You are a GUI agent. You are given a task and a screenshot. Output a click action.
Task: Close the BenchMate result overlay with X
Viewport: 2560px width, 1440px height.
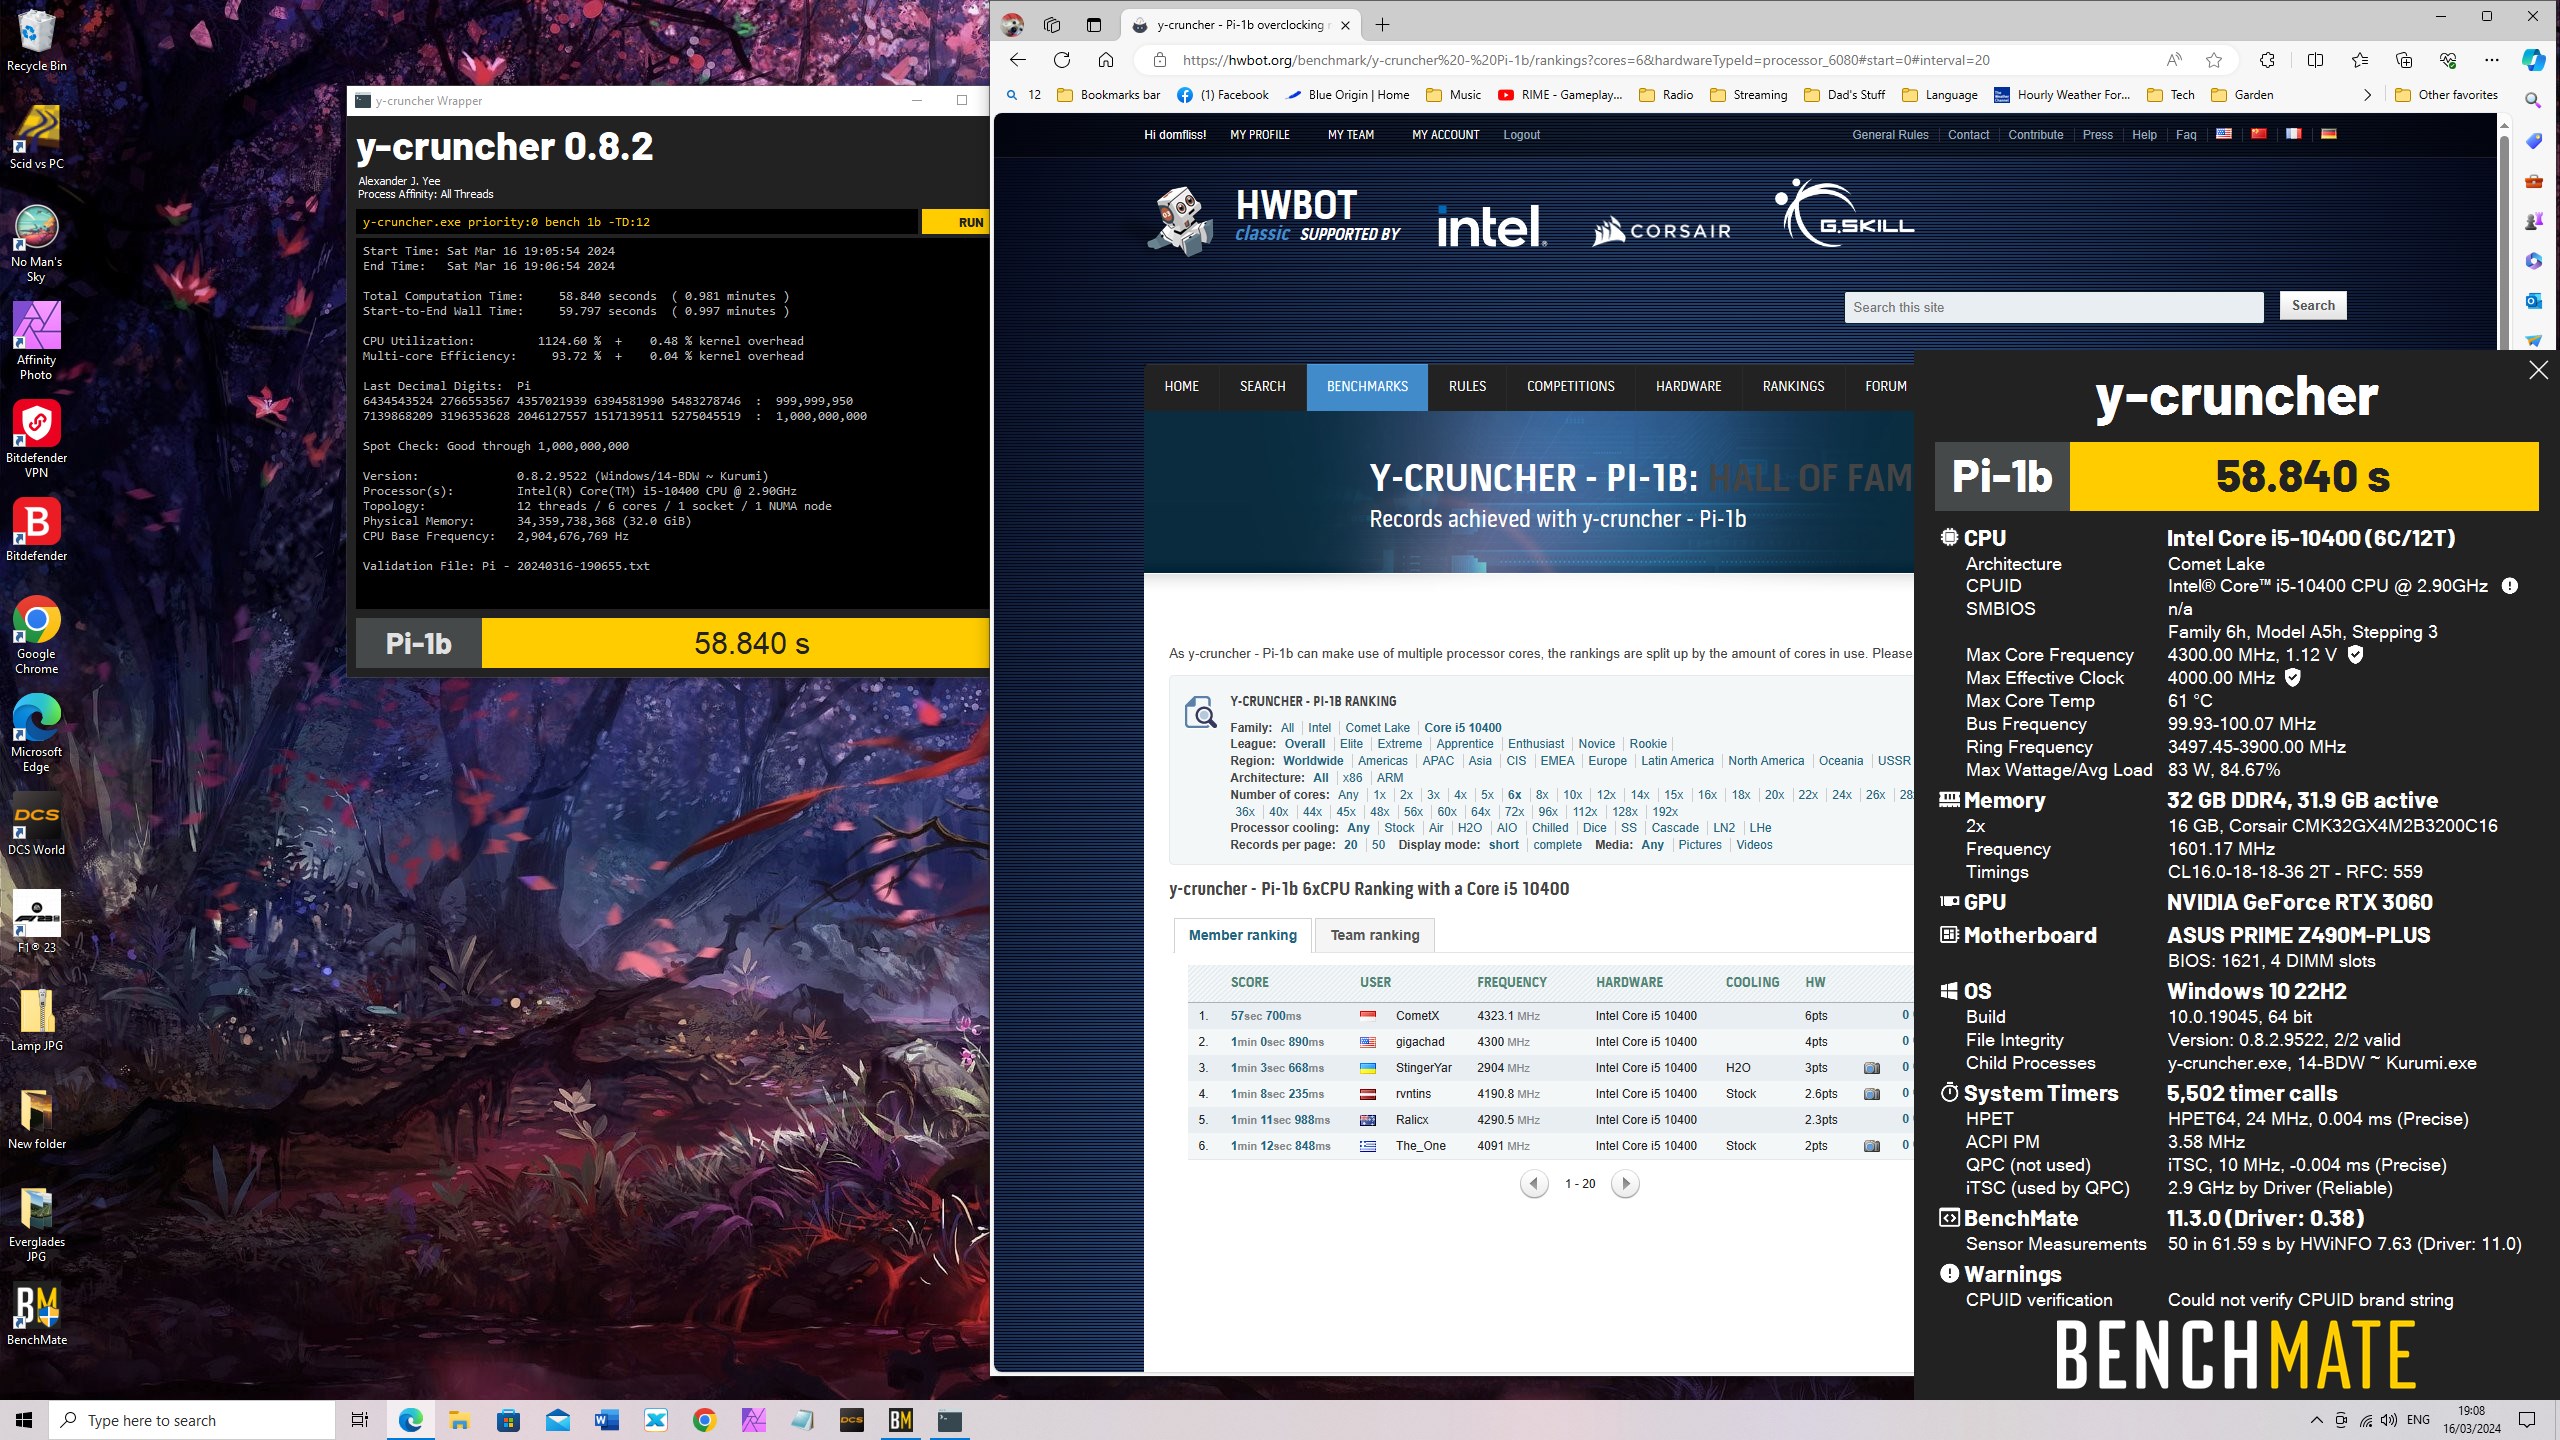click(x=2538, y=370)
